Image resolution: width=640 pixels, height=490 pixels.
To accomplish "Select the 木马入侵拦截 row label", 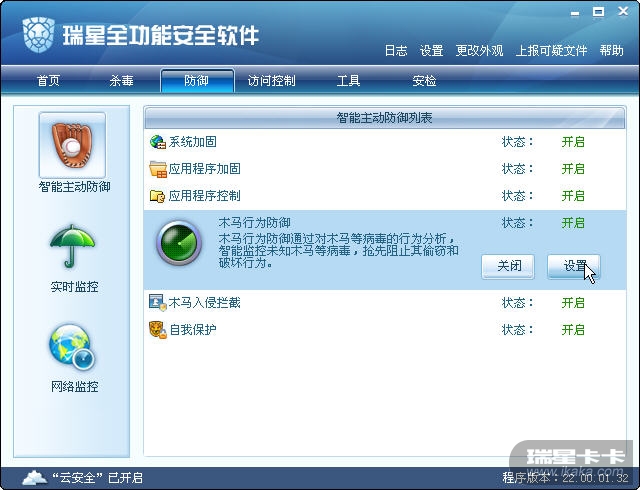I will point(204,303).
